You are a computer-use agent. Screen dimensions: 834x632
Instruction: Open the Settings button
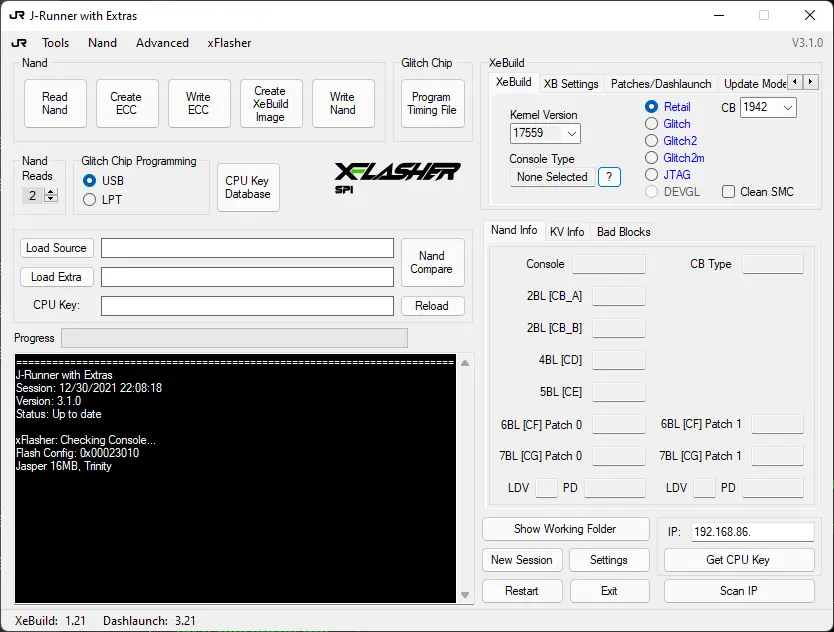(609, 560)
